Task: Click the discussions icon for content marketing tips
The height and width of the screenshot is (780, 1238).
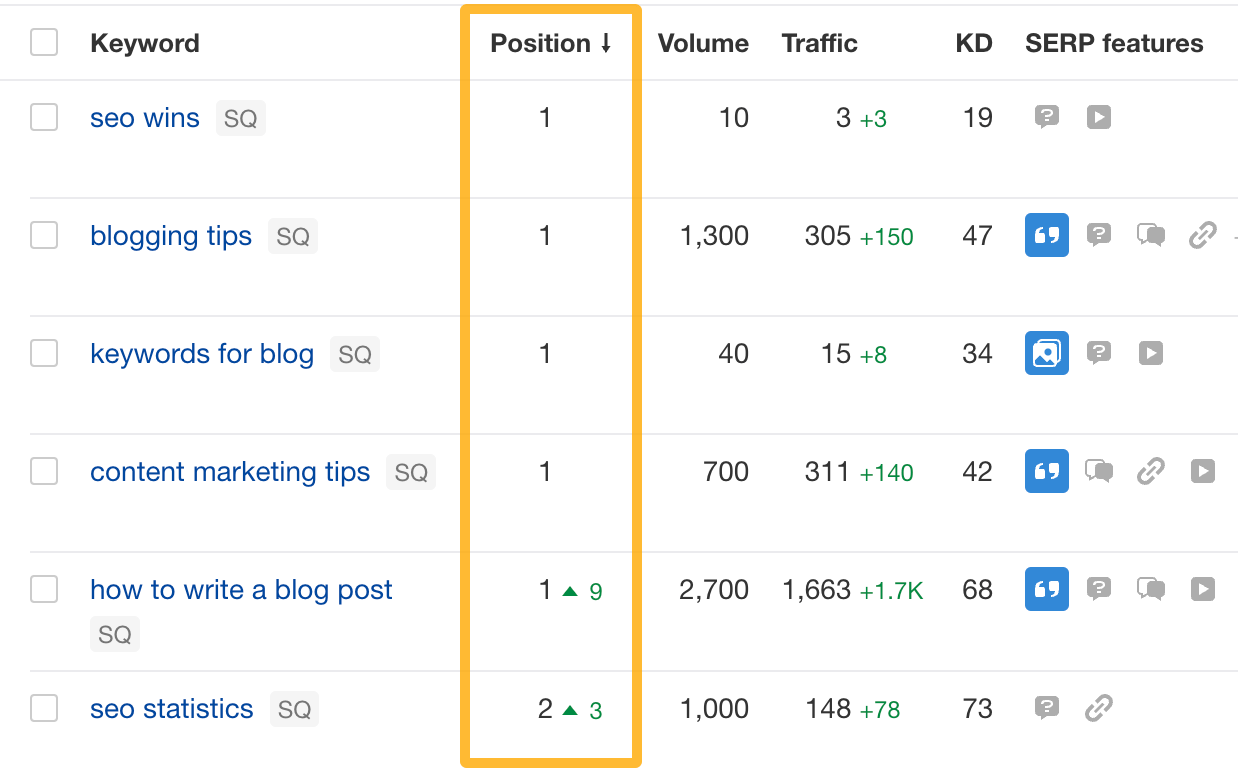Action: [1098, 471]
